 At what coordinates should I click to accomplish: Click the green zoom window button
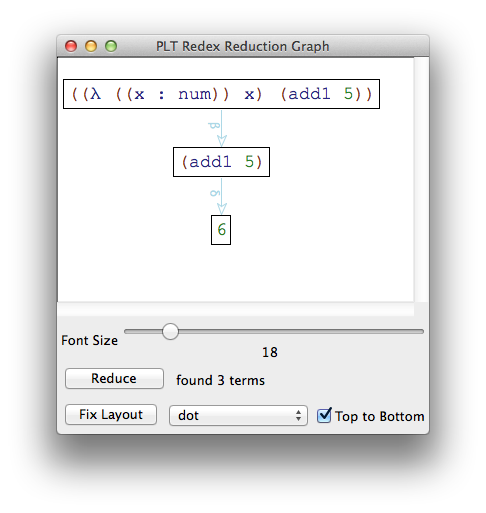coord(111,46)
